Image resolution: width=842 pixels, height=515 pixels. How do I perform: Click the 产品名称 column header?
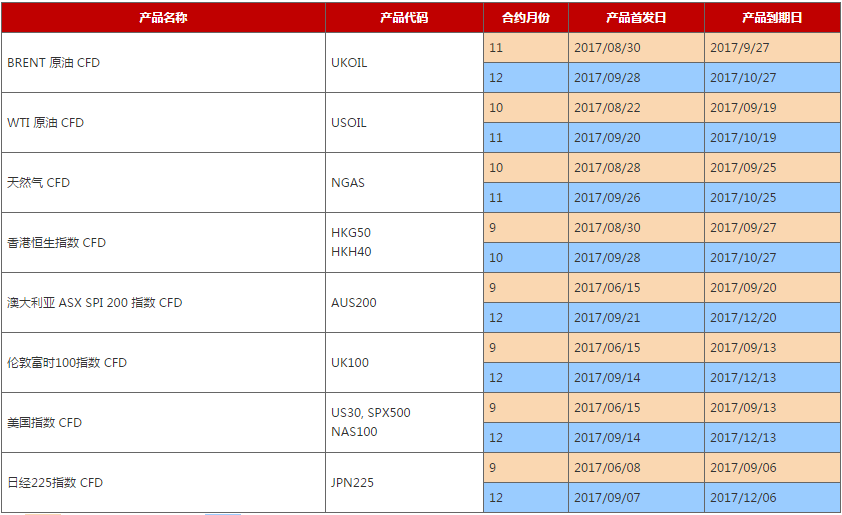[162, 18]
